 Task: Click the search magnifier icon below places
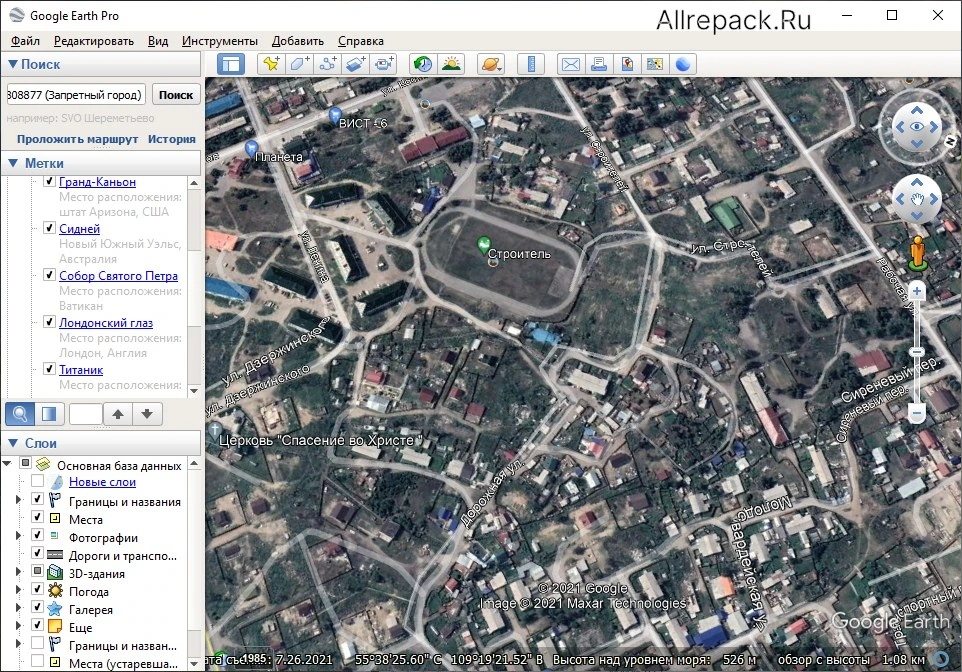click(x=20, y=414)
